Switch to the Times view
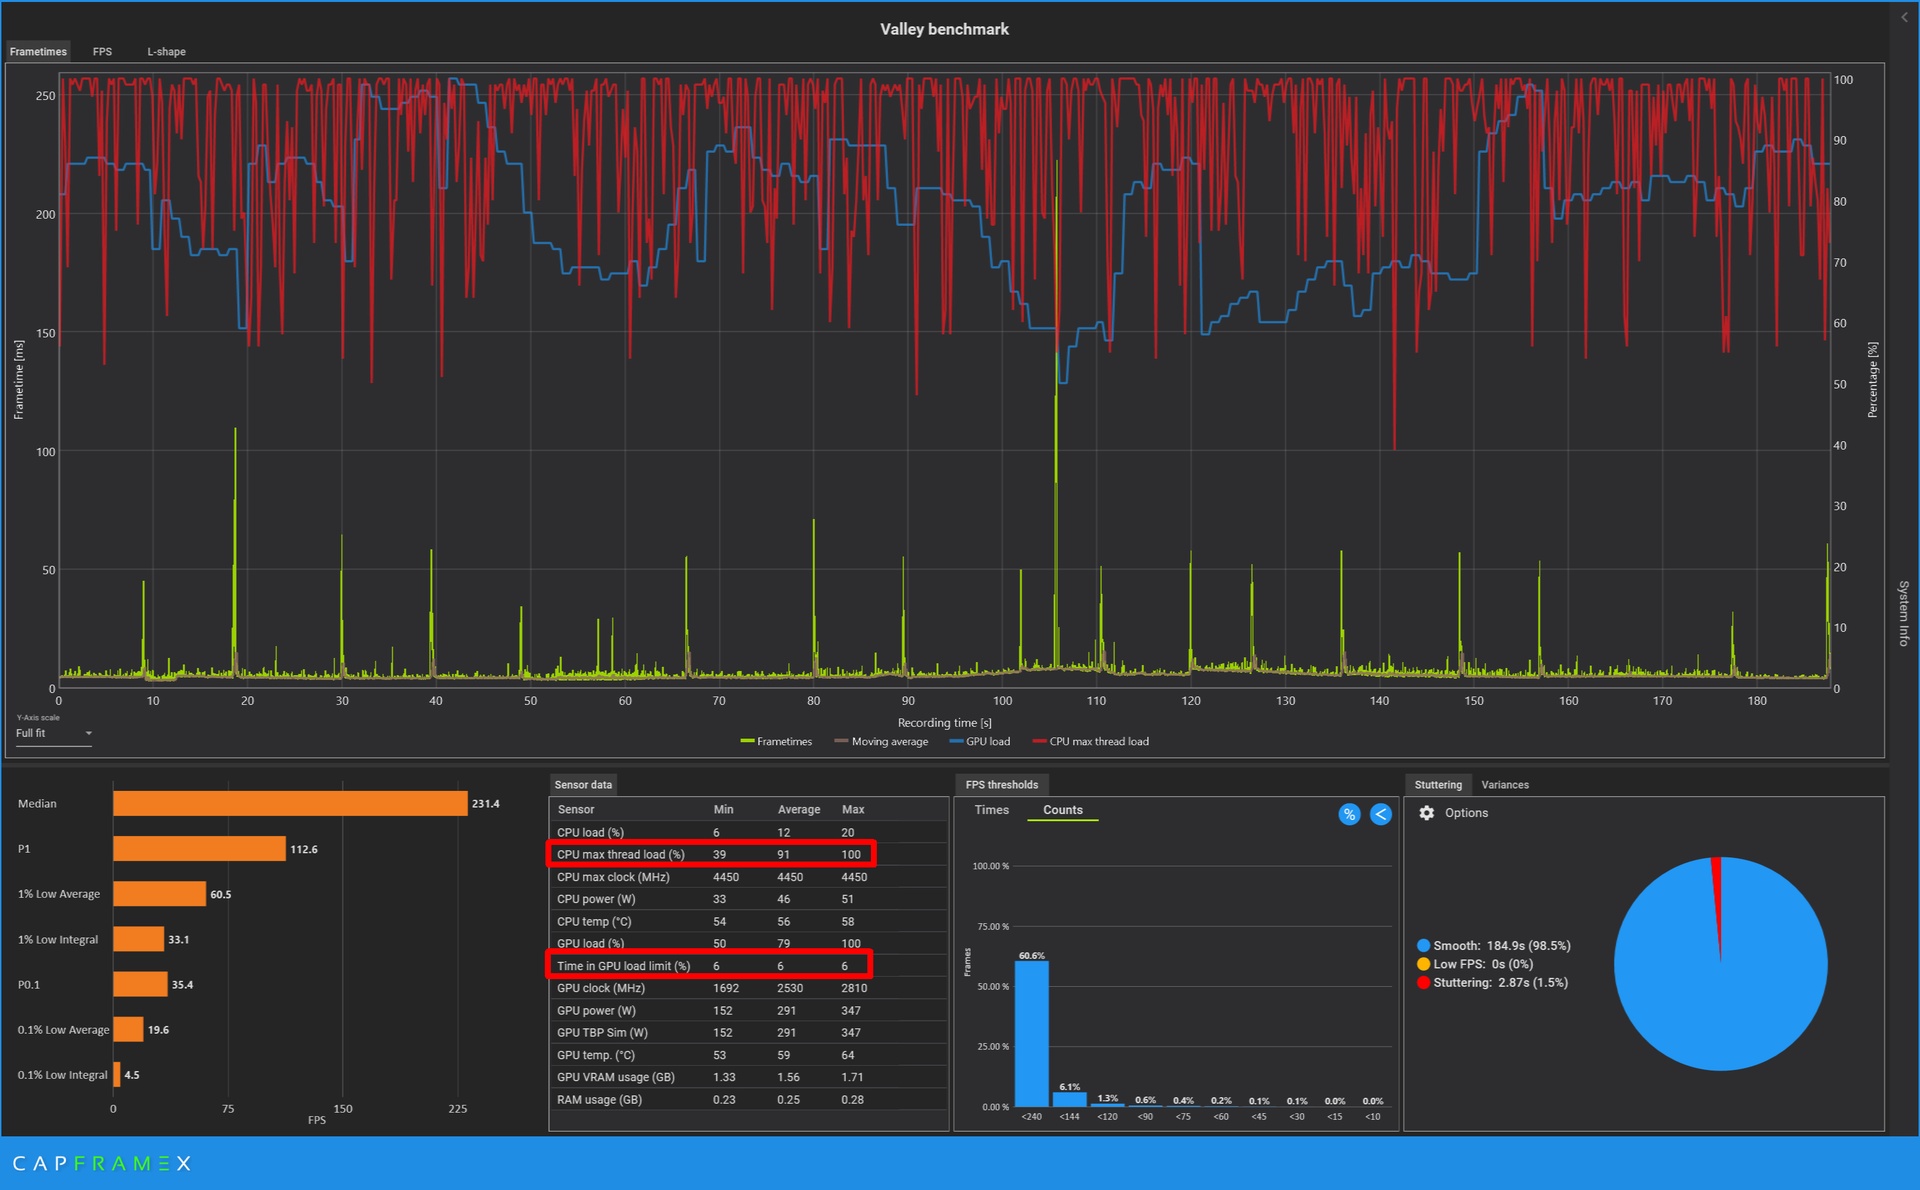This screenshot has width=1920, height=1190. pos(991,810)
